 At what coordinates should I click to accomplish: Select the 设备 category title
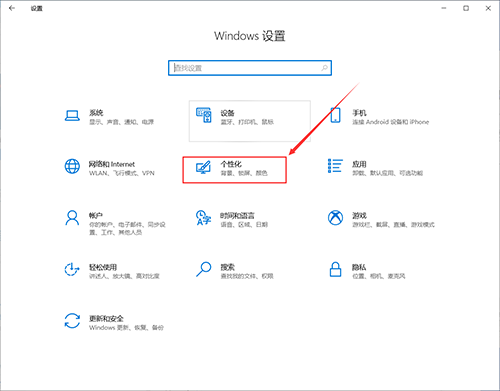pyautogui.click(x=227, y=113)
